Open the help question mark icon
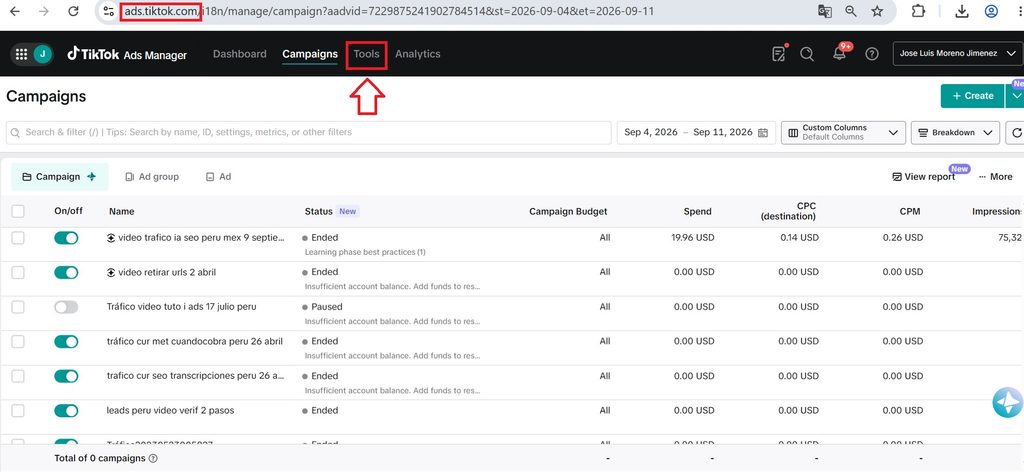The image size is (1024, 472). [872, 54]
